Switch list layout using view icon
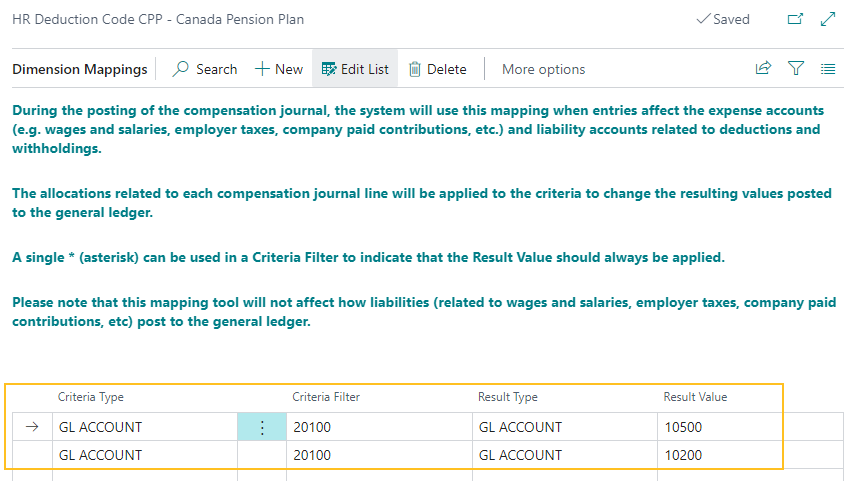 [x=828, y=69]
